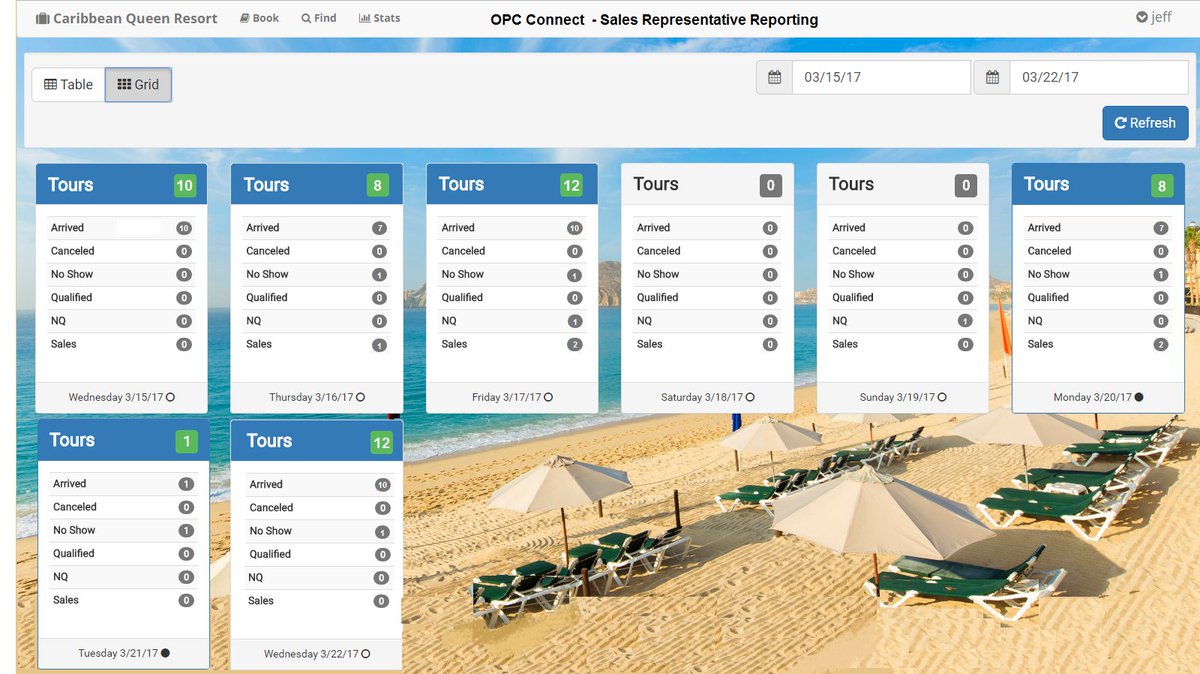Click 'Sales' in the Thursday 3/16/17 card
This screenshot has width=1200, height=674.
point(259,344)
